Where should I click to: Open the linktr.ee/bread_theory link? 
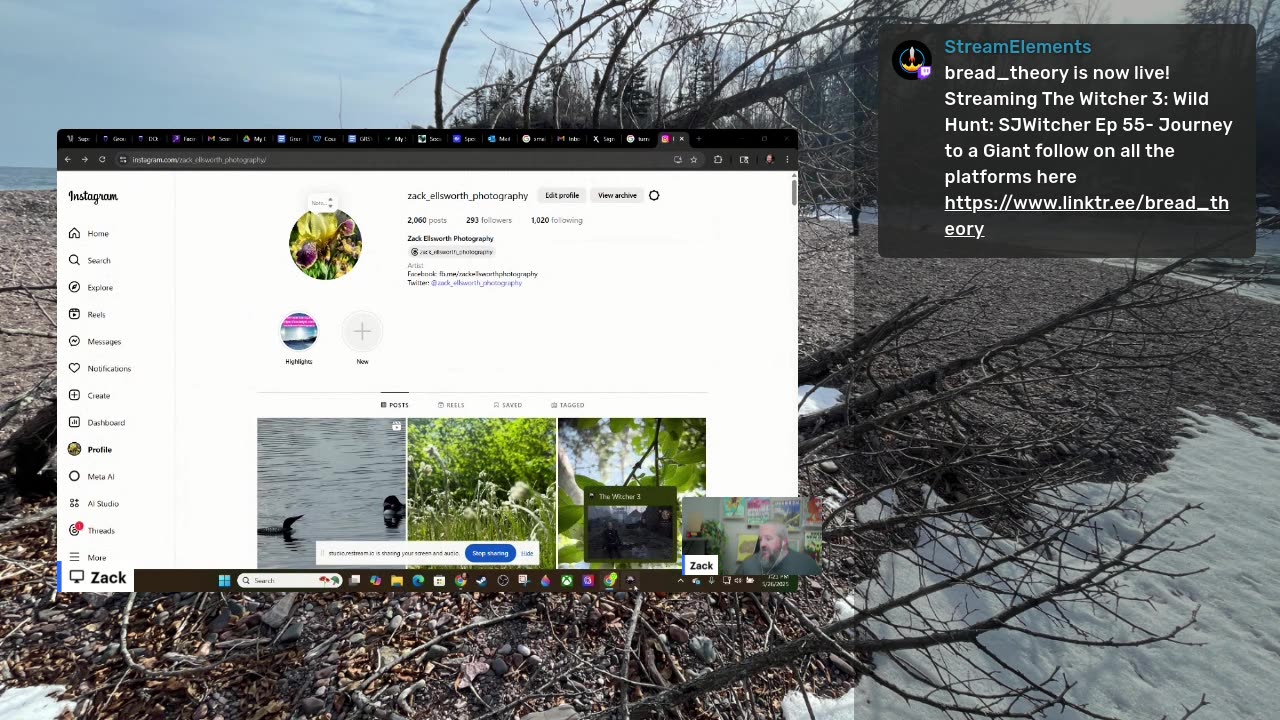click(1086, 216)
